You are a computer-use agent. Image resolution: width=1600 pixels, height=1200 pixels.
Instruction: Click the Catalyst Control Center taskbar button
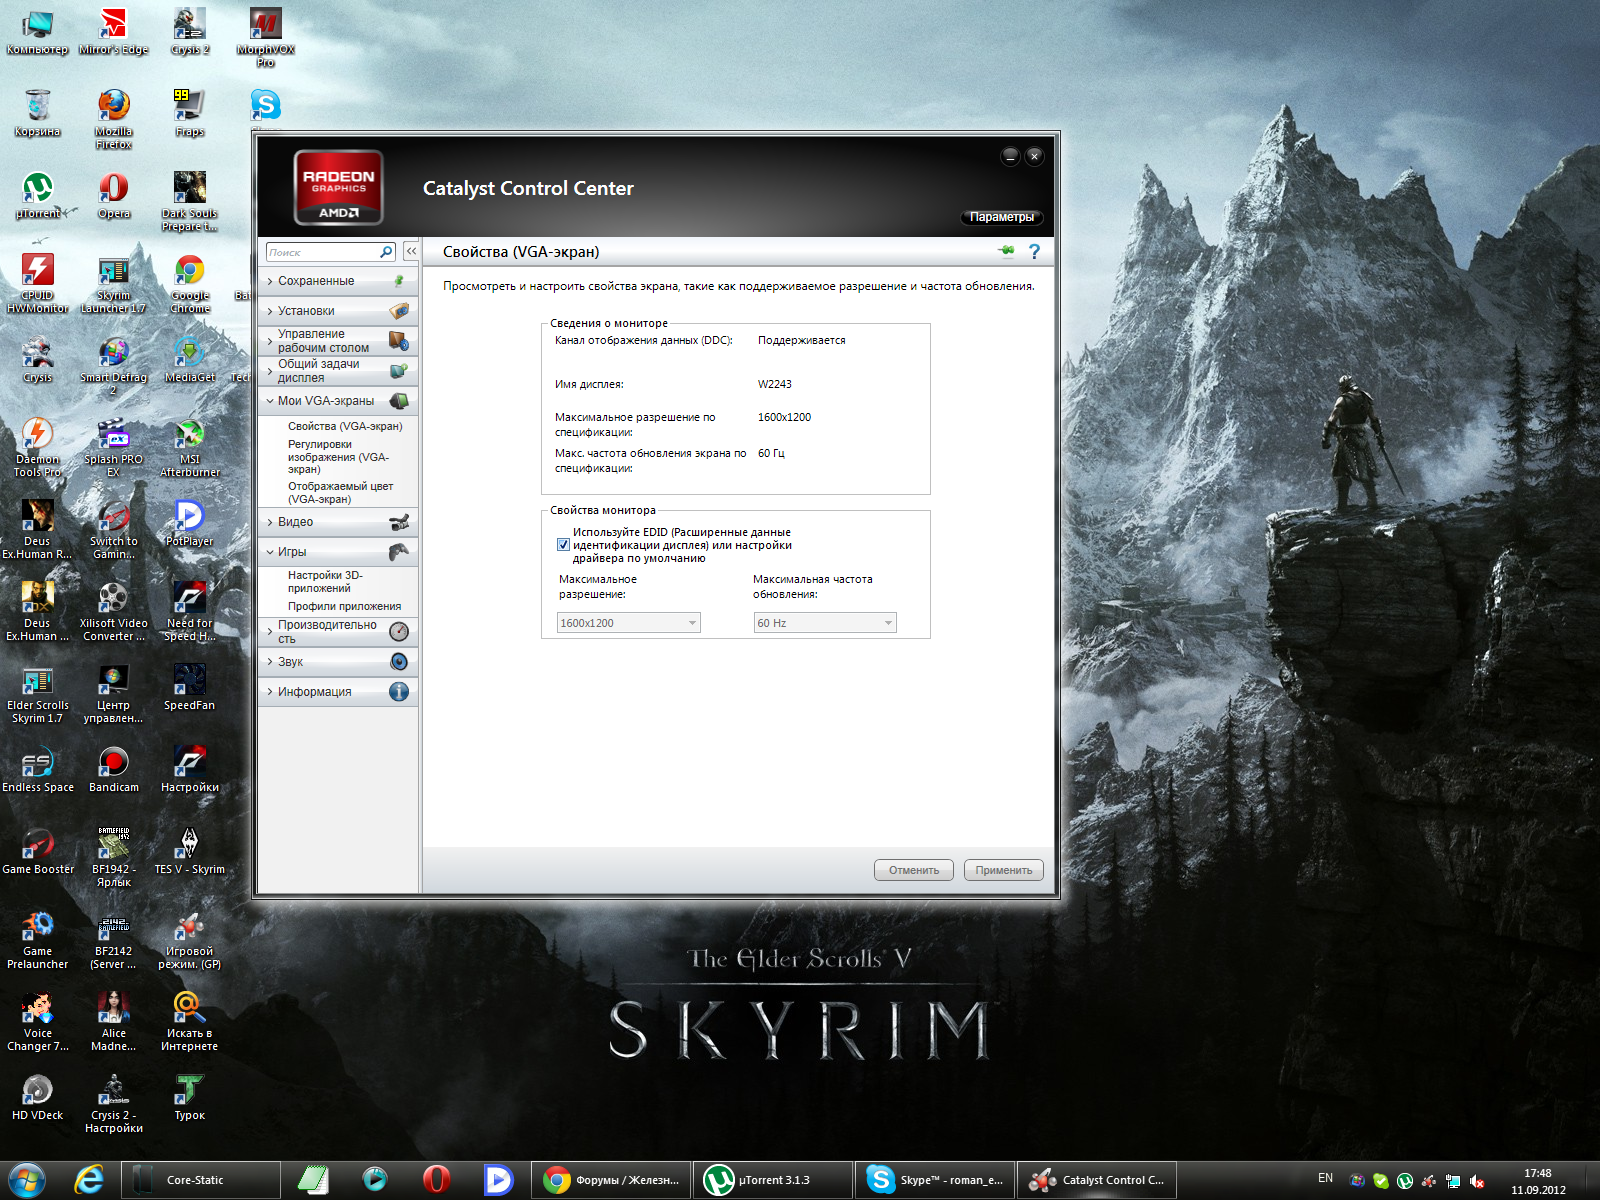(1098, 1180)
